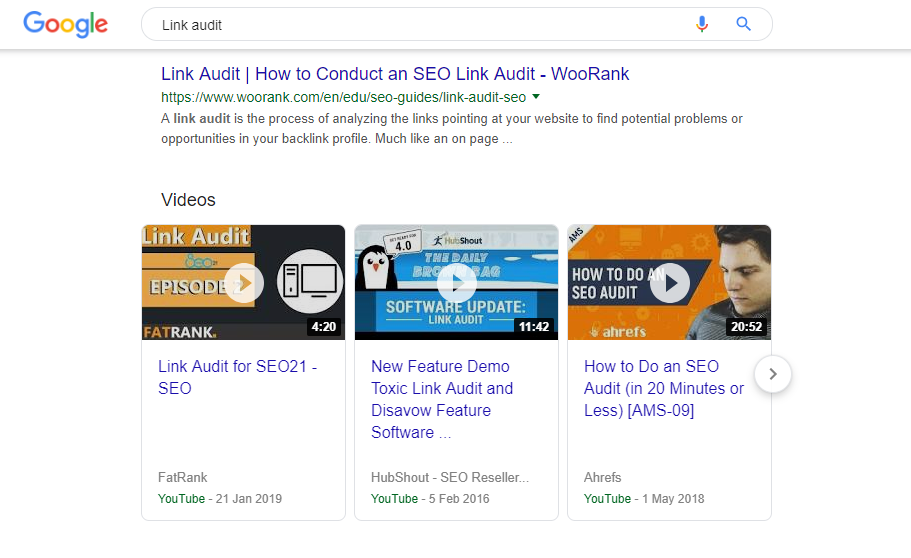Click the Ahrefs channel name
Viewport: 911px width, 558px height.
click(602, 477)
